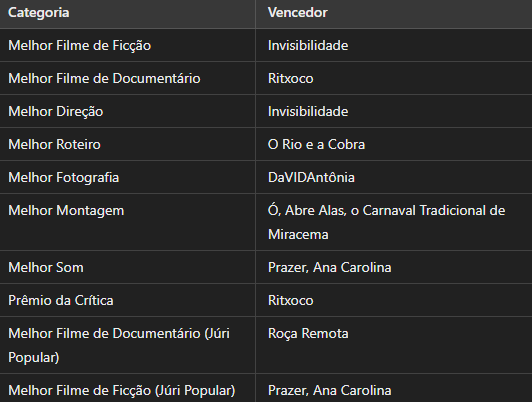Viewport: 532px width, 402px height.
Task: Click the Vencedor column header
Action: tap(394, 14)
